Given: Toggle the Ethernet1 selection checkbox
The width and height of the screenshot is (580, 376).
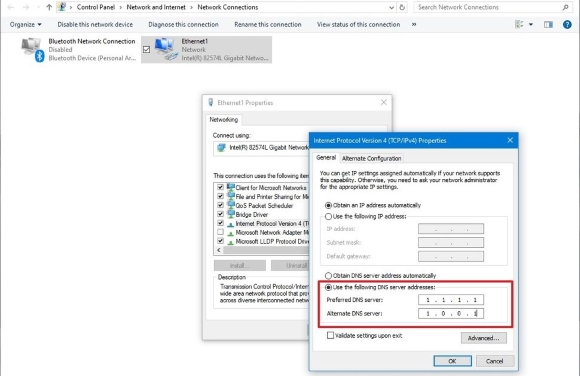Looking at the screenshot, I should [x=146, y=49].
